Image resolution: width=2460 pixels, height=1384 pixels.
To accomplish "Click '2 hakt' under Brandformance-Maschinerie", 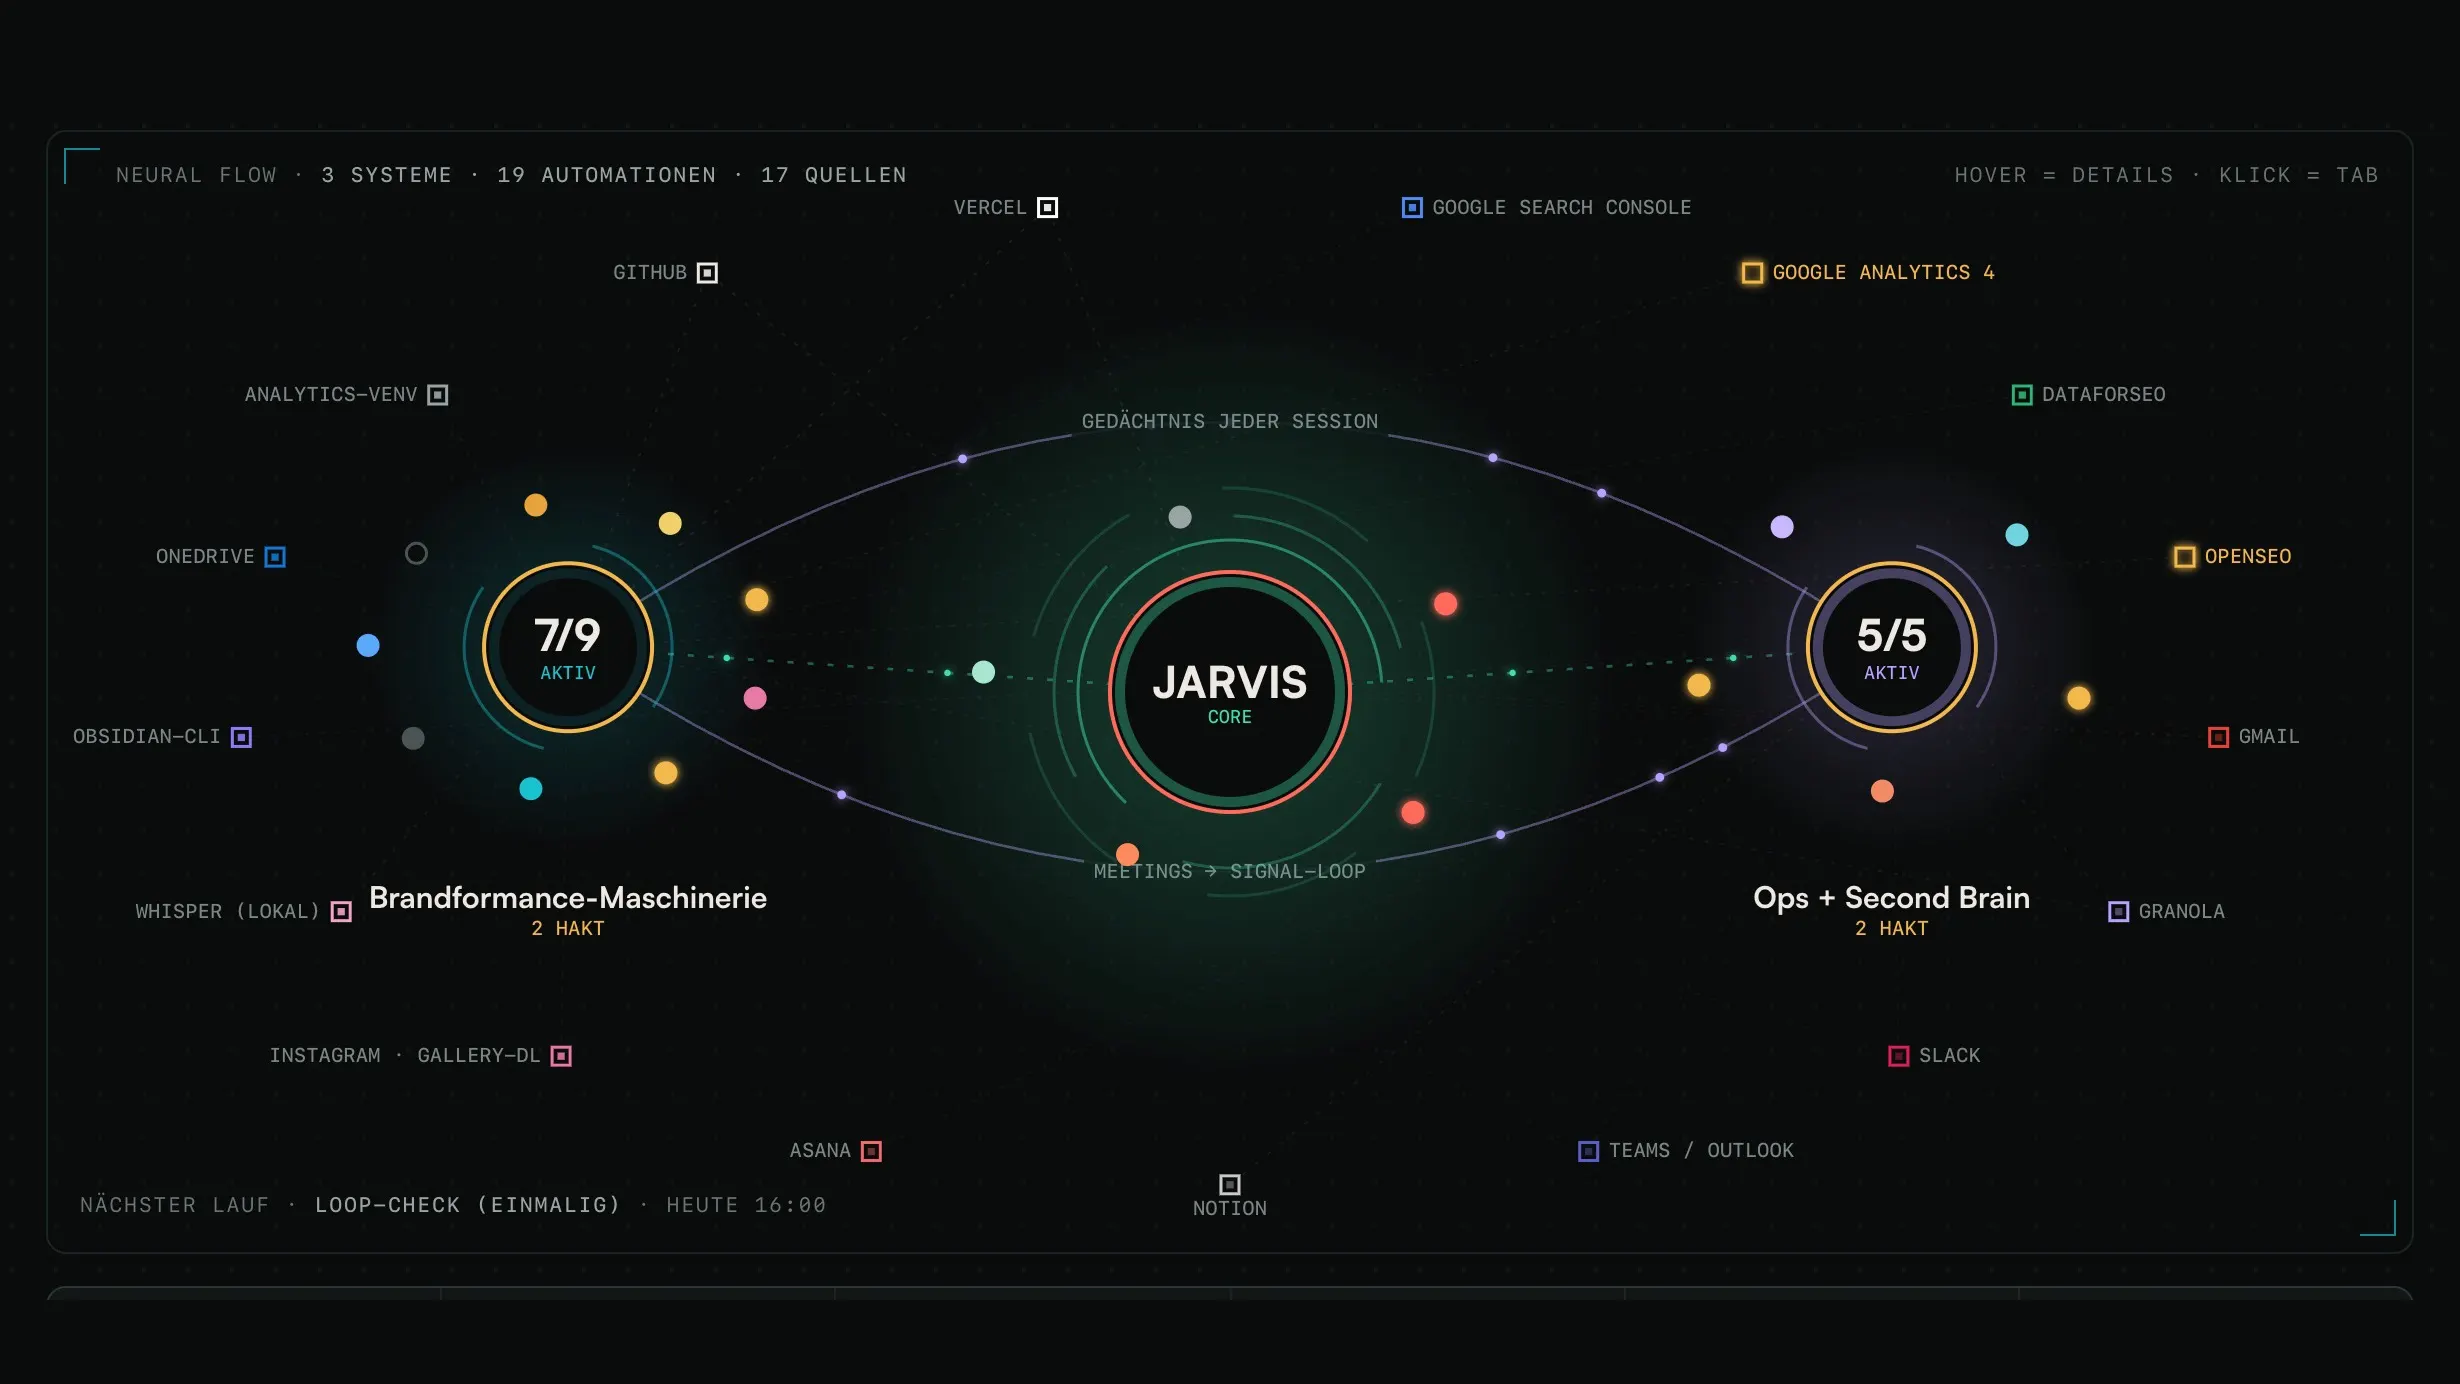I will [568, 929].
